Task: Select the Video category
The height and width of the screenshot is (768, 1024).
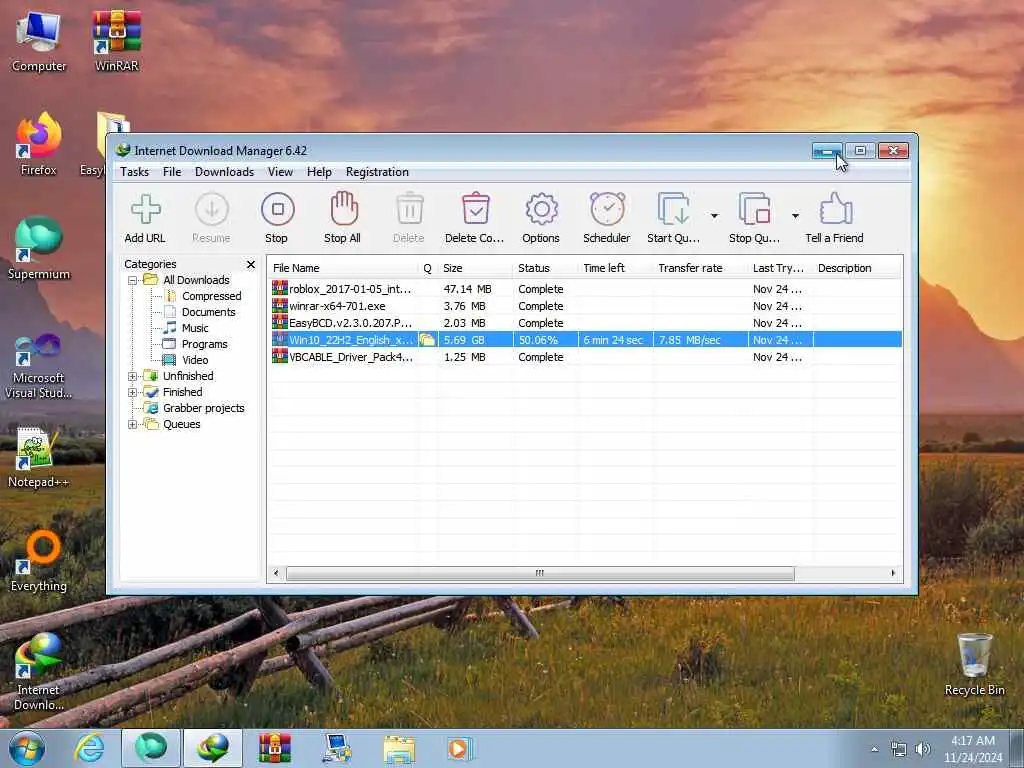Action: (195, 360)
